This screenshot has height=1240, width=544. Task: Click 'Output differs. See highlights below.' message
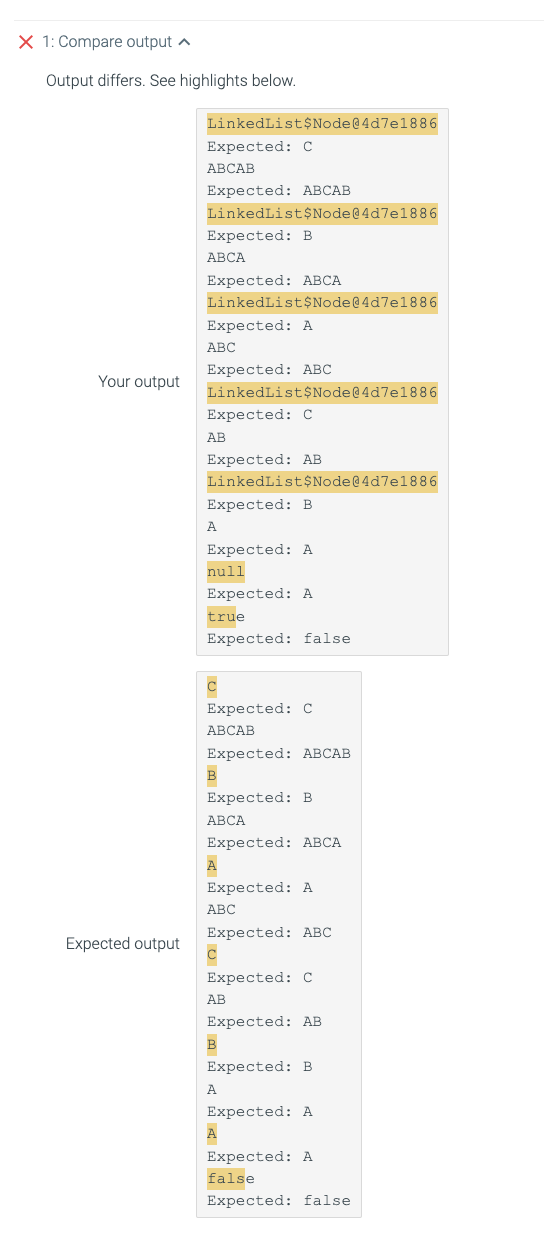click(x=171, y=80)
